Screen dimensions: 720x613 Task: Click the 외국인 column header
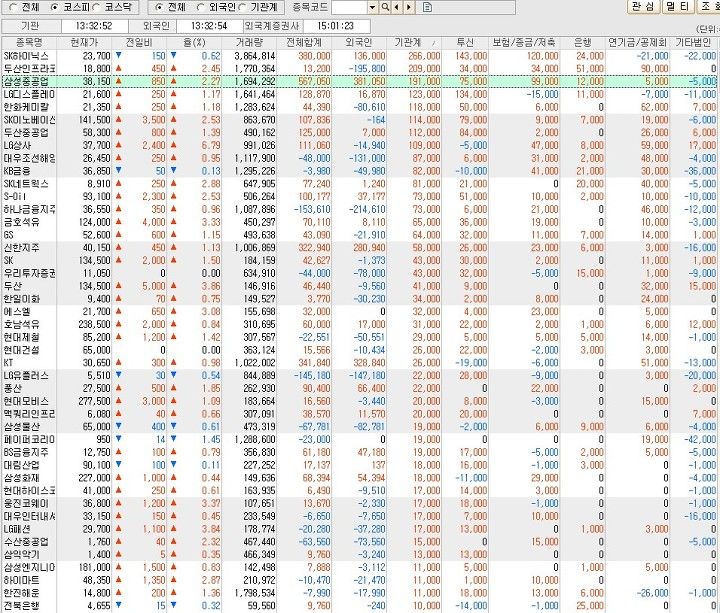[359, 43]
